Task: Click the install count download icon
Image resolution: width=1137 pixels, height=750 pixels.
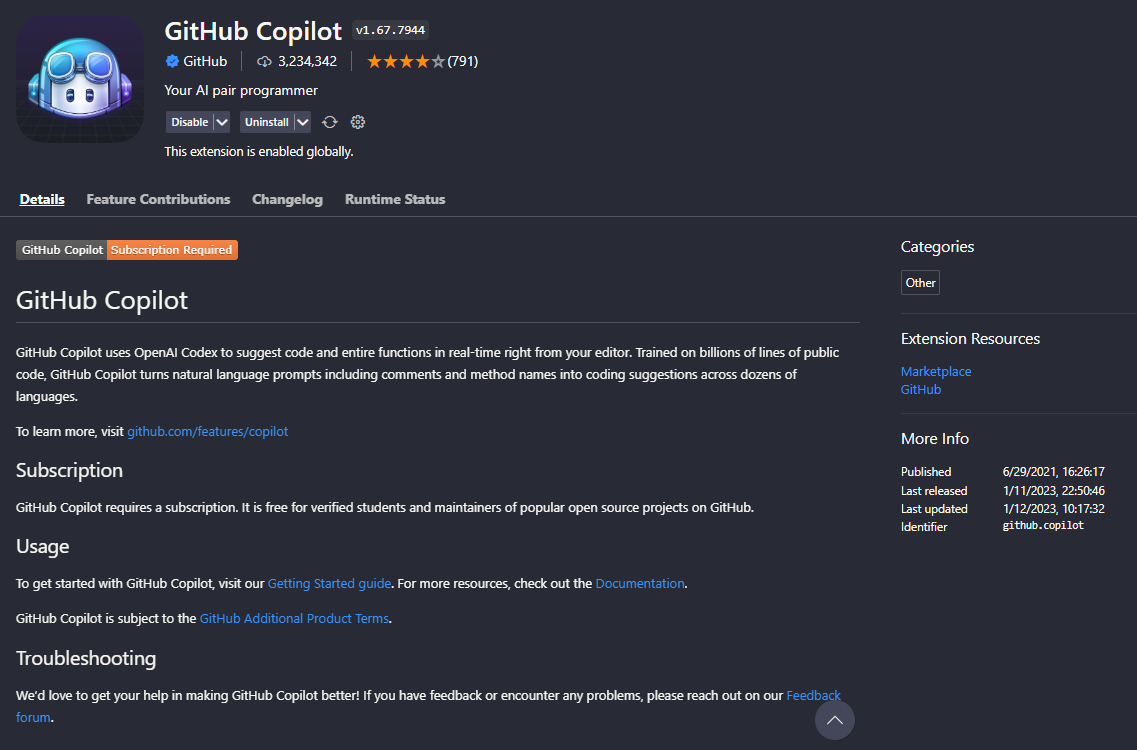Action: coord(264,61)
